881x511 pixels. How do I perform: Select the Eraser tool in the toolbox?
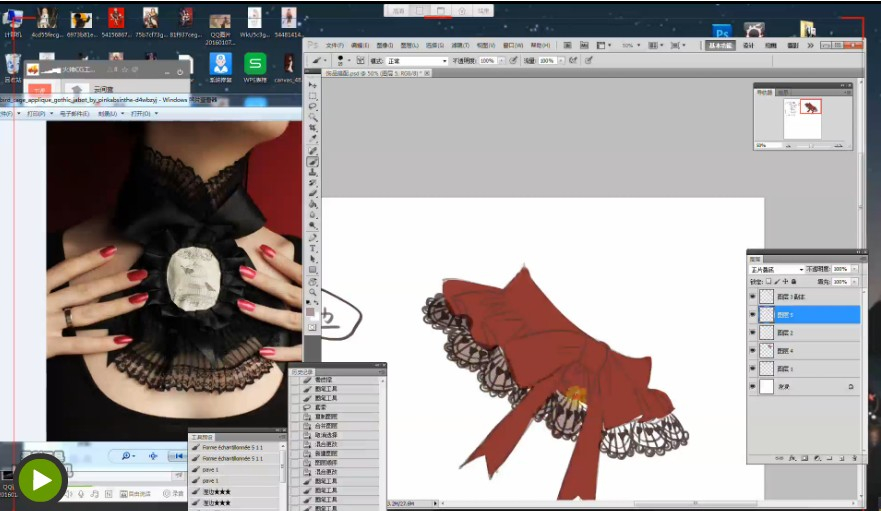[312, 194]
